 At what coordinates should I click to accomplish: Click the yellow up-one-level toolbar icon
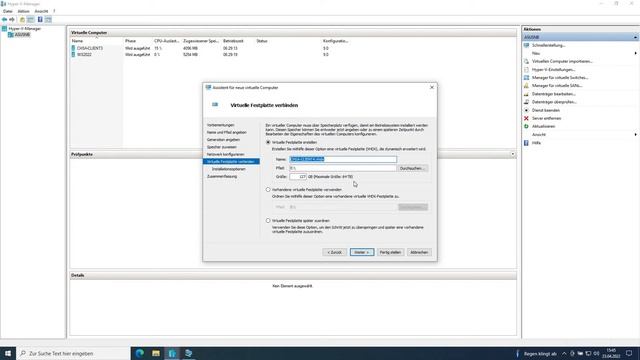(x=22, y=20)
